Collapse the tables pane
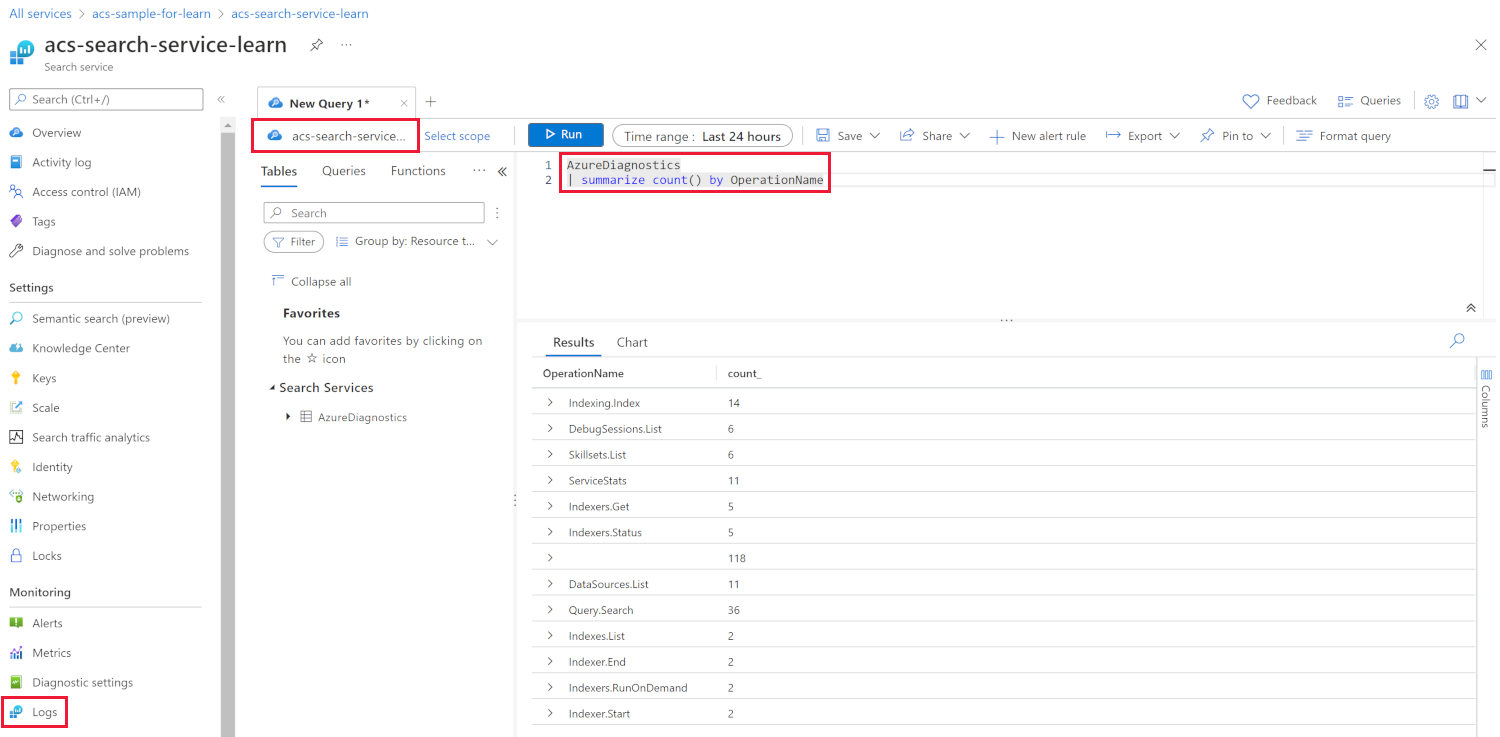Image resolution: width=1500 pixels, height=737 pixels. (502, 172)
